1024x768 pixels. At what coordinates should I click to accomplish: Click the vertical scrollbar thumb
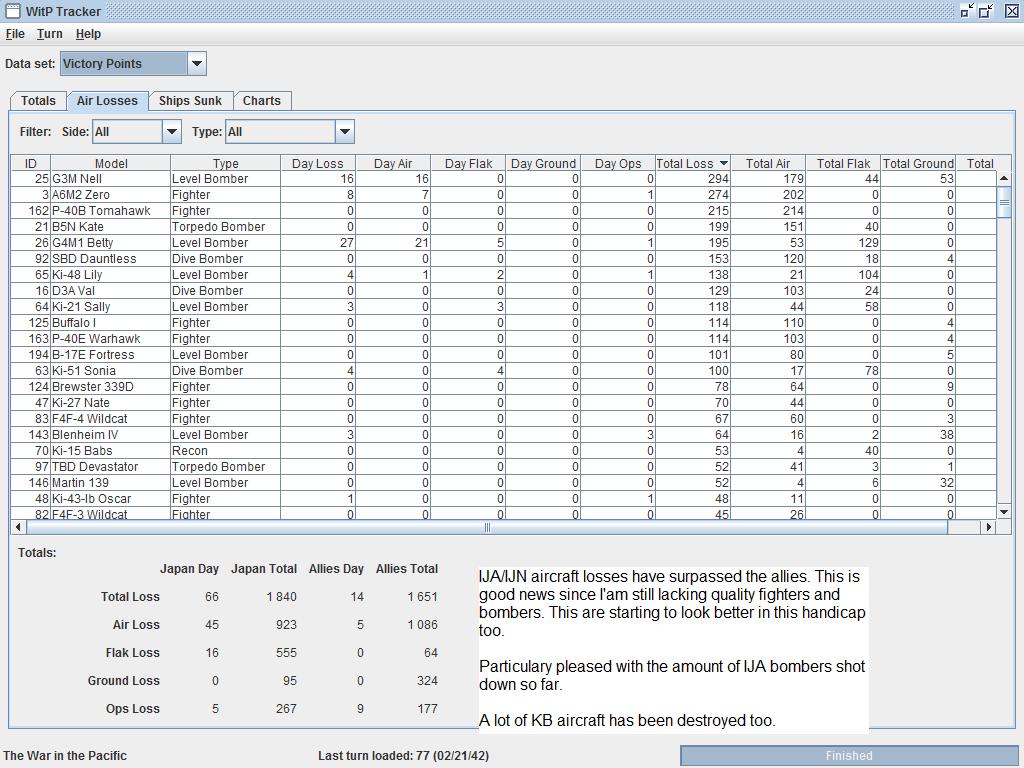coord(1004,202)
